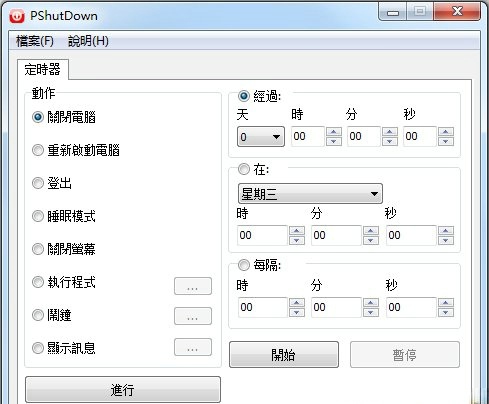Click the 分 field in 經過 group

[364, 136]
